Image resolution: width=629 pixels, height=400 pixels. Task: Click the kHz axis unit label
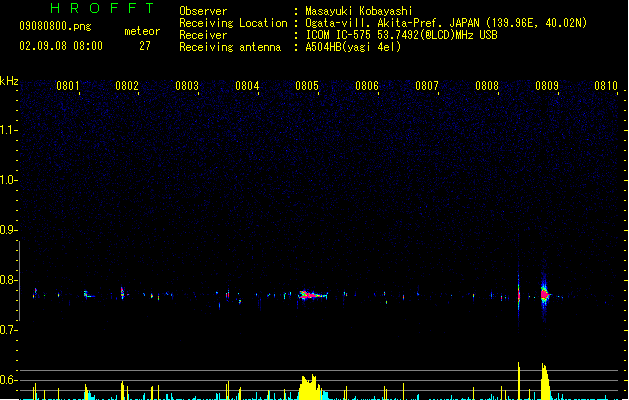9,81
